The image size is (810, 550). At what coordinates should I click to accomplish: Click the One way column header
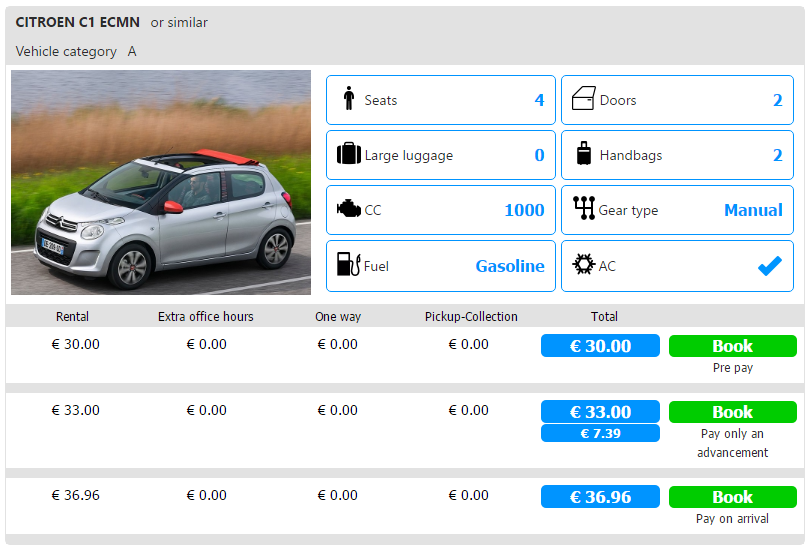338,317
